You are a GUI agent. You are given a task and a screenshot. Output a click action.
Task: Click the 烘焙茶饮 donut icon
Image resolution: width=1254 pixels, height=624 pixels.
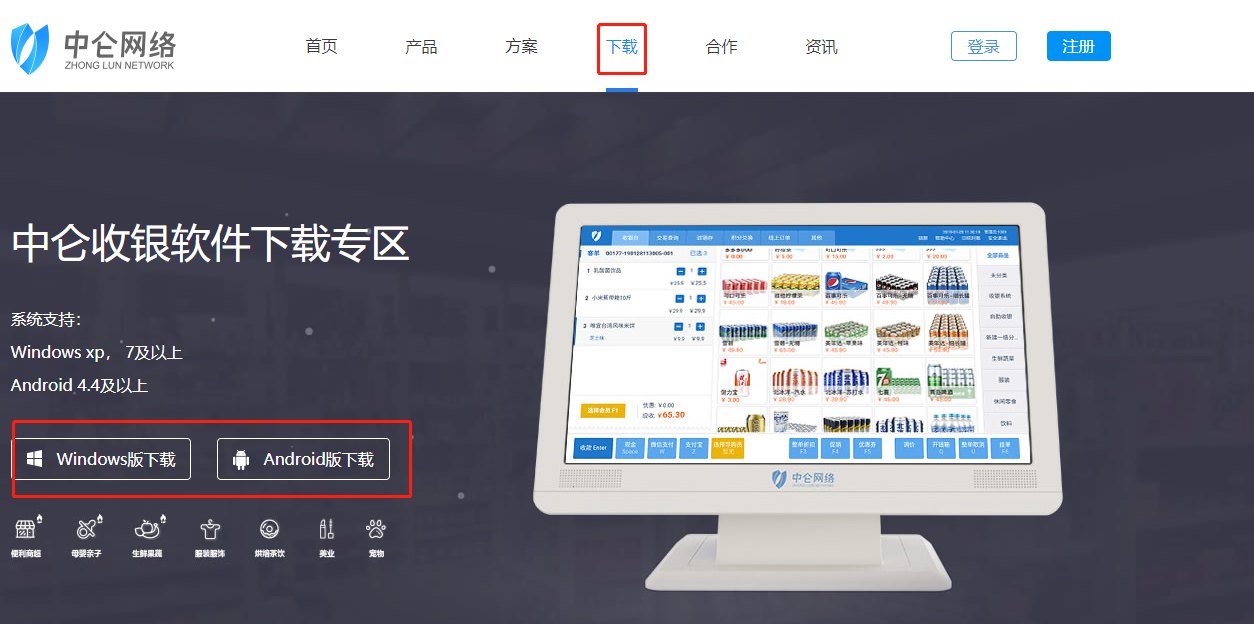click(268, 529)
